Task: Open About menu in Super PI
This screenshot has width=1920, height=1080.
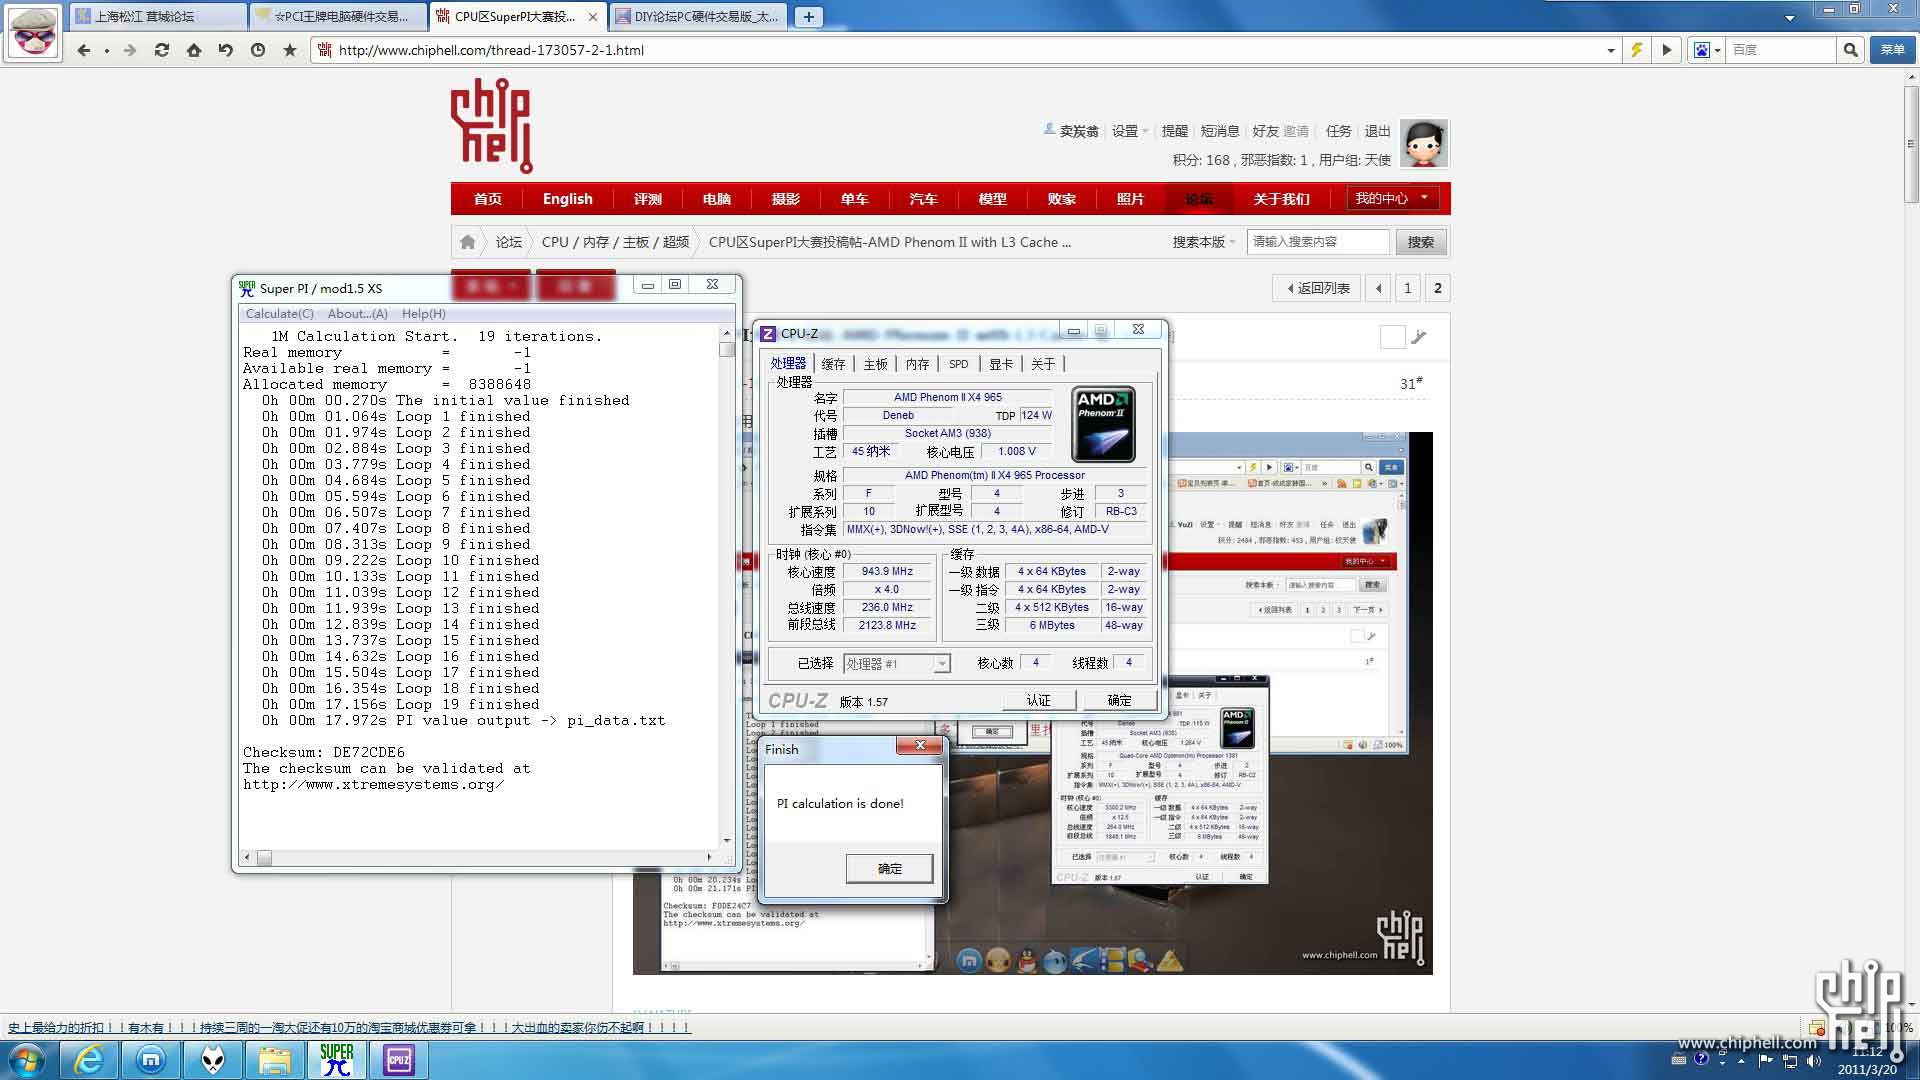Action: click(357, 313)
